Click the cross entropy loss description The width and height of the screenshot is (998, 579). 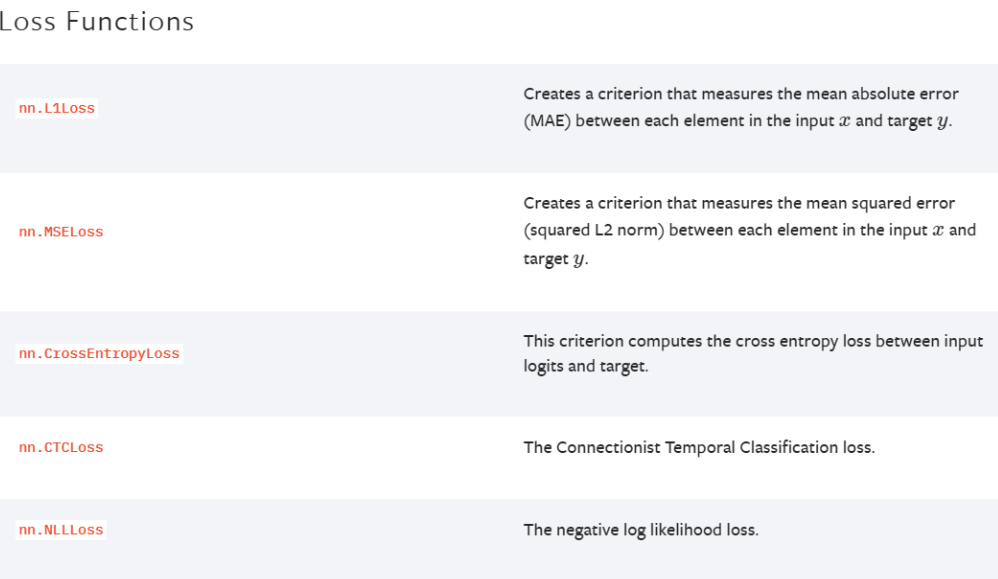tap(753, 353)
